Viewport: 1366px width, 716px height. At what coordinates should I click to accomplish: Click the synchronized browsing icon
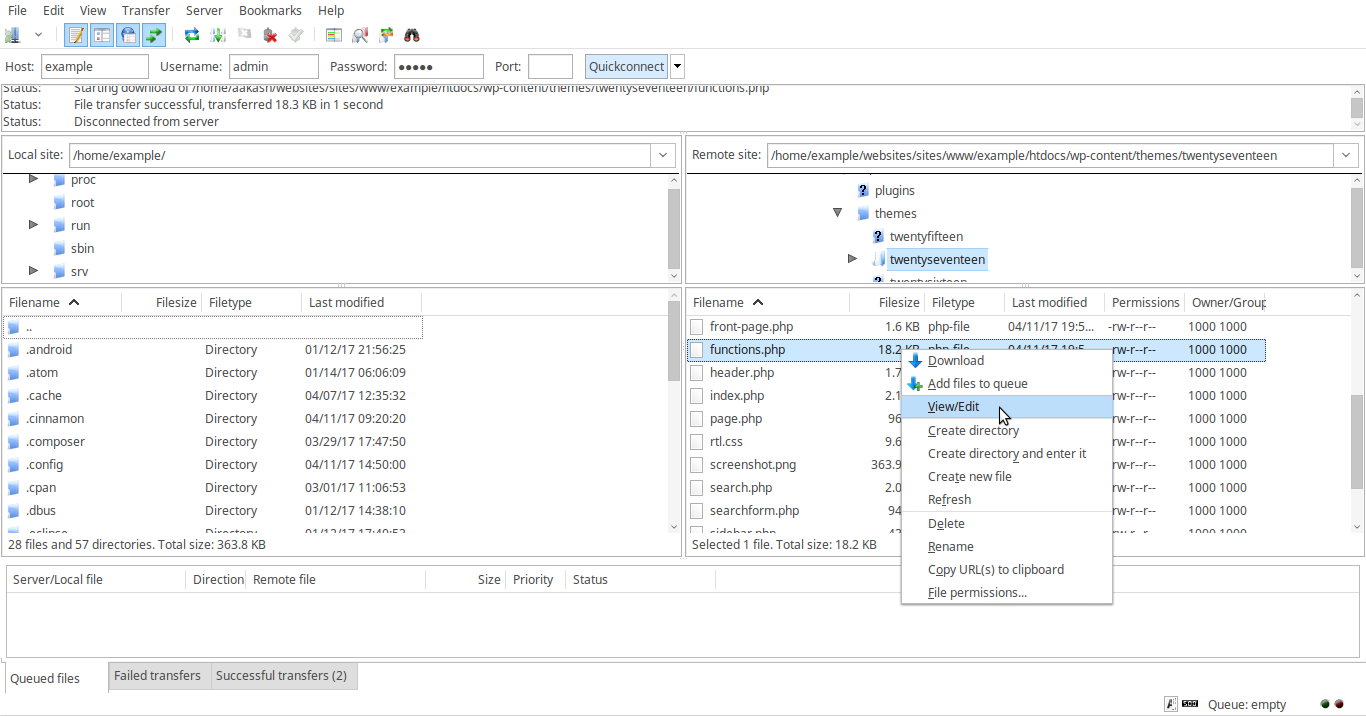click(x=386, y=35)
